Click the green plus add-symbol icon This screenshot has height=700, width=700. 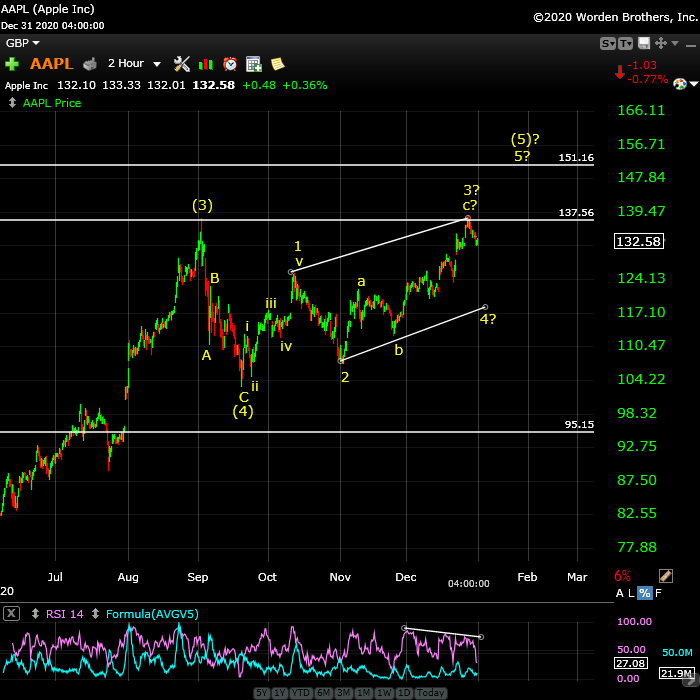[x=12, y=64]
